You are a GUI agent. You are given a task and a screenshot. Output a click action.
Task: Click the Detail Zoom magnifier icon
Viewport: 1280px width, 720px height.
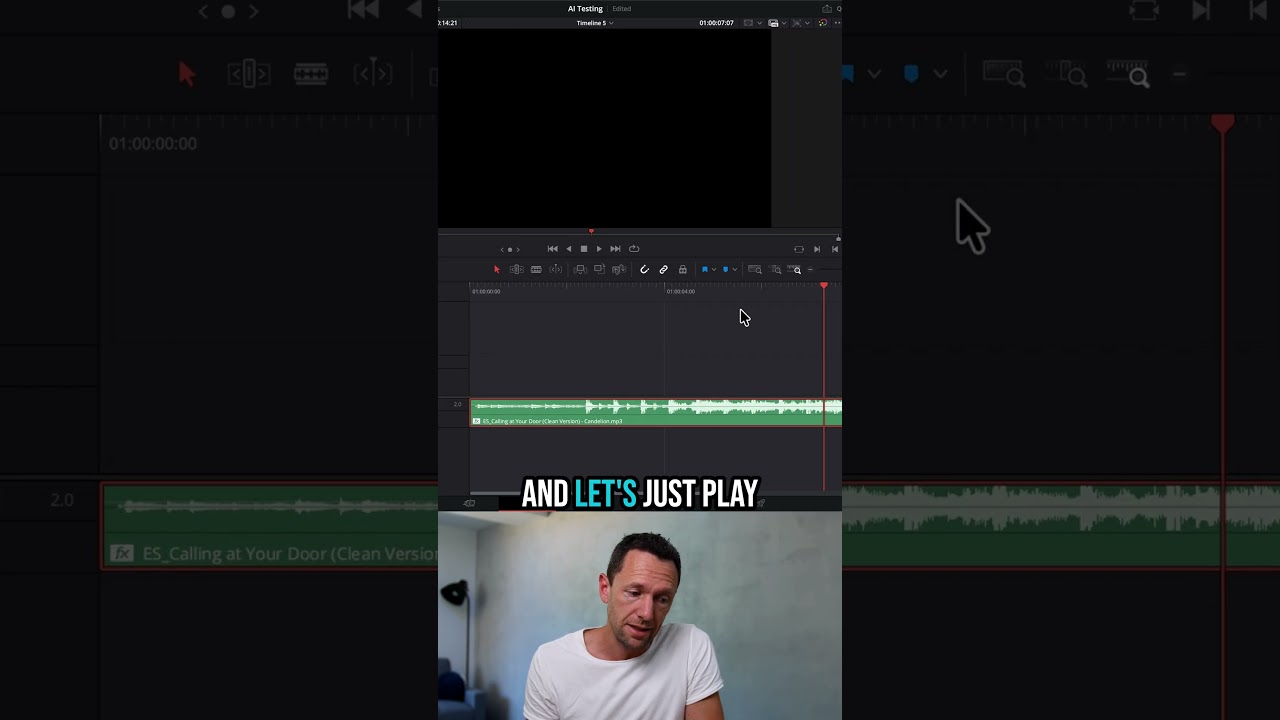(x=776, y=270)
